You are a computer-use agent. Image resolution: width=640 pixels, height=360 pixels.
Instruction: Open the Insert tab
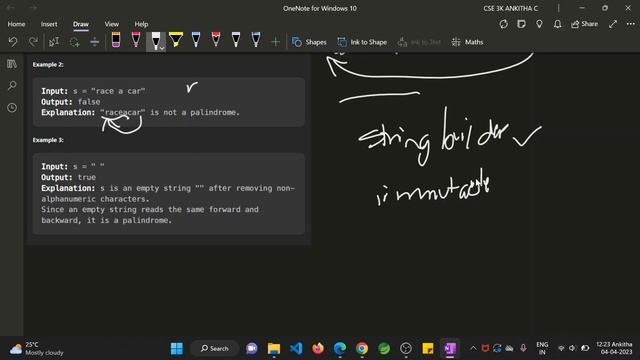(x=49, y=24)
